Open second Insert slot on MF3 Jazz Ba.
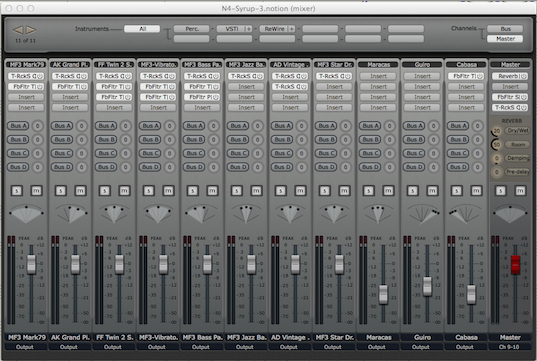 (x=247, y=87)
